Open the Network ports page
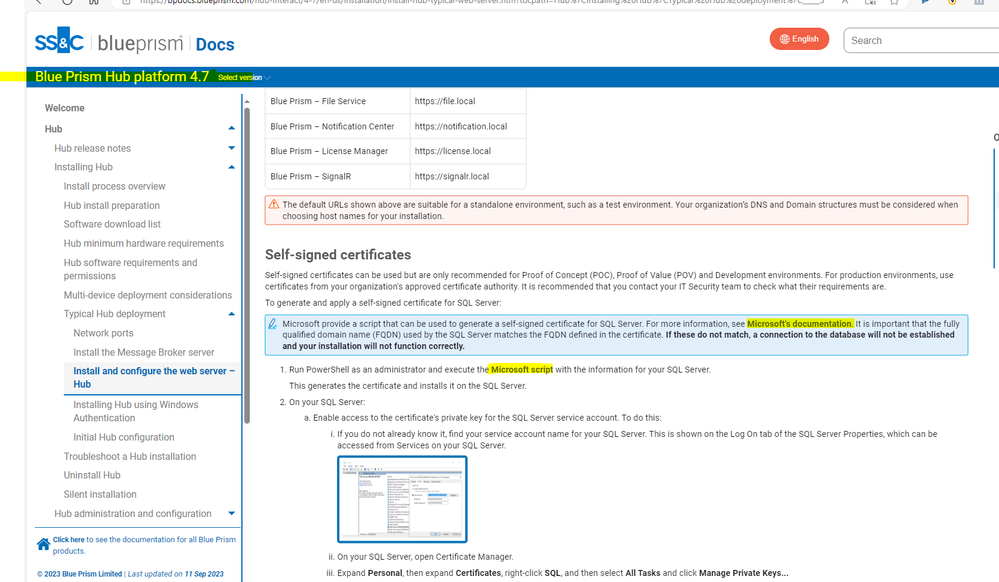 point(103,333)
